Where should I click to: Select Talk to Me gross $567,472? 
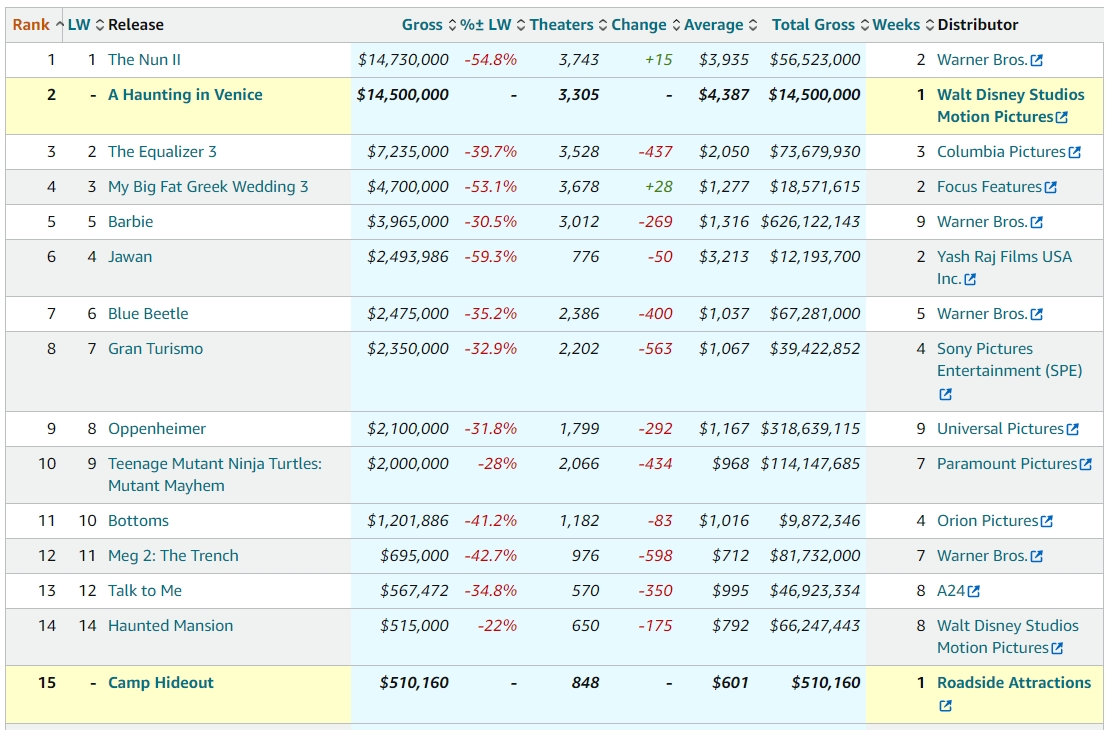point(414,591)
